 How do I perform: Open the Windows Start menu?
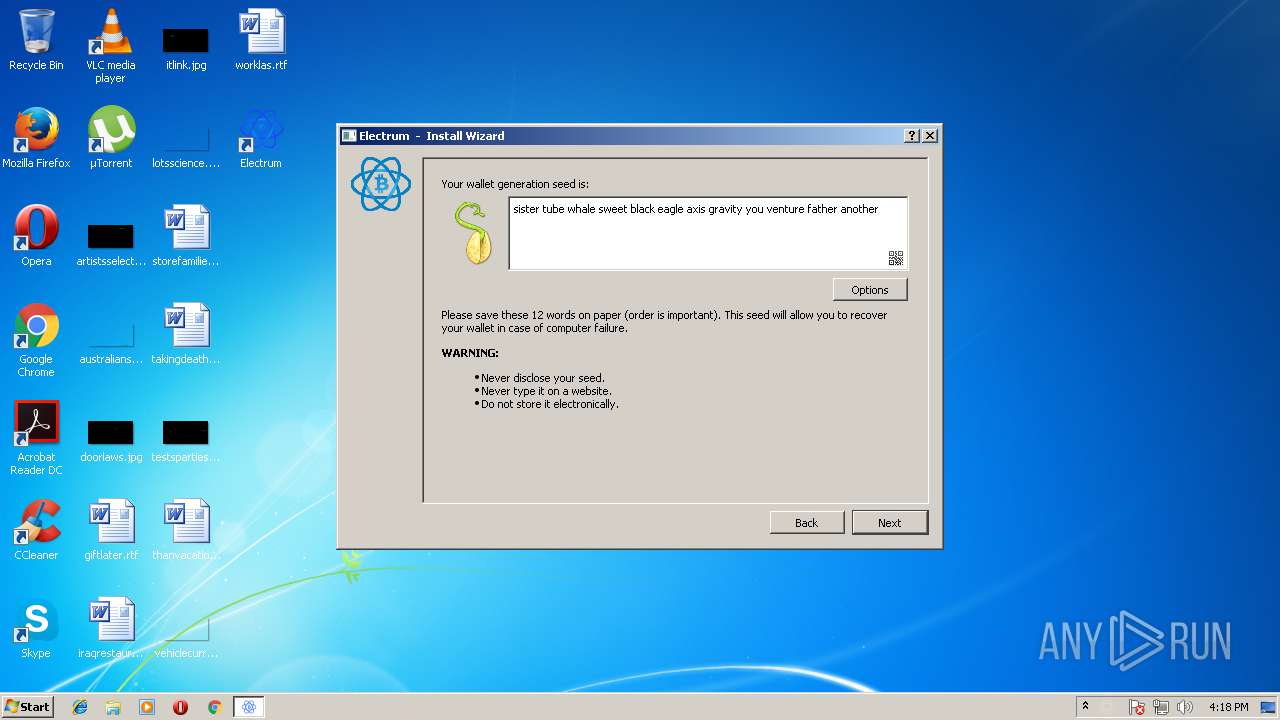pos(27,706)
